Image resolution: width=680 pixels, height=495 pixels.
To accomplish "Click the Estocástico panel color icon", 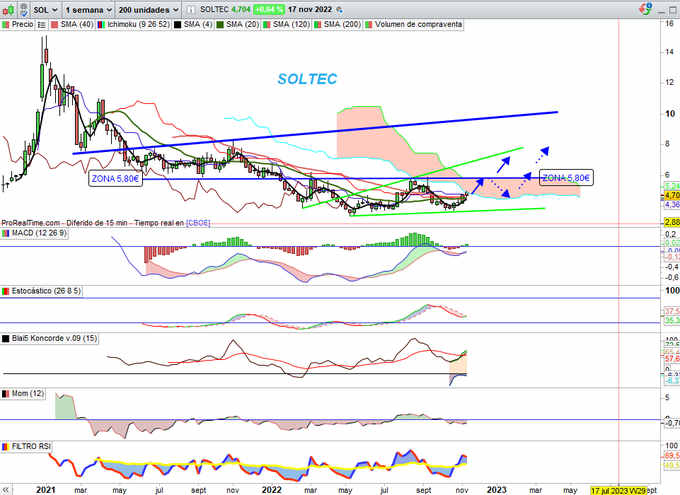I will (x=6, y=291).
